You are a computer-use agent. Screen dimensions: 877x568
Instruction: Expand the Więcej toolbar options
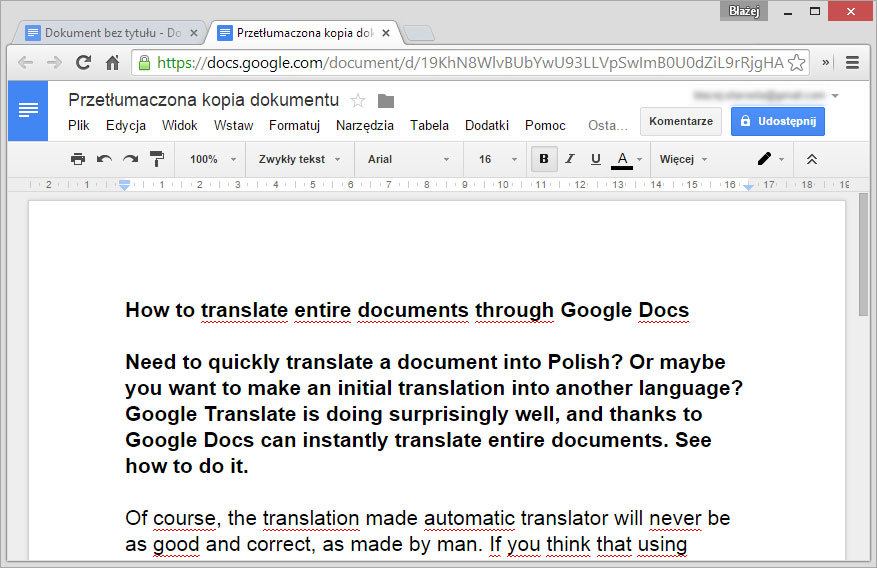(683, 159)
